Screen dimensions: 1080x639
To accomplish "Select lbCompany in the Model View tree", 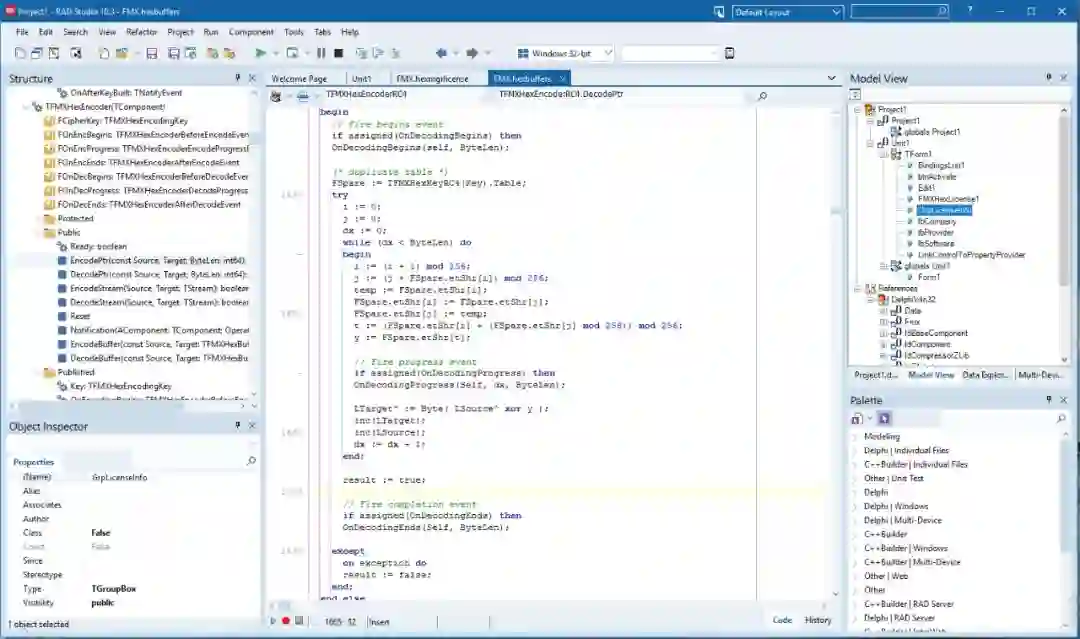I will [x=936, y=221].
